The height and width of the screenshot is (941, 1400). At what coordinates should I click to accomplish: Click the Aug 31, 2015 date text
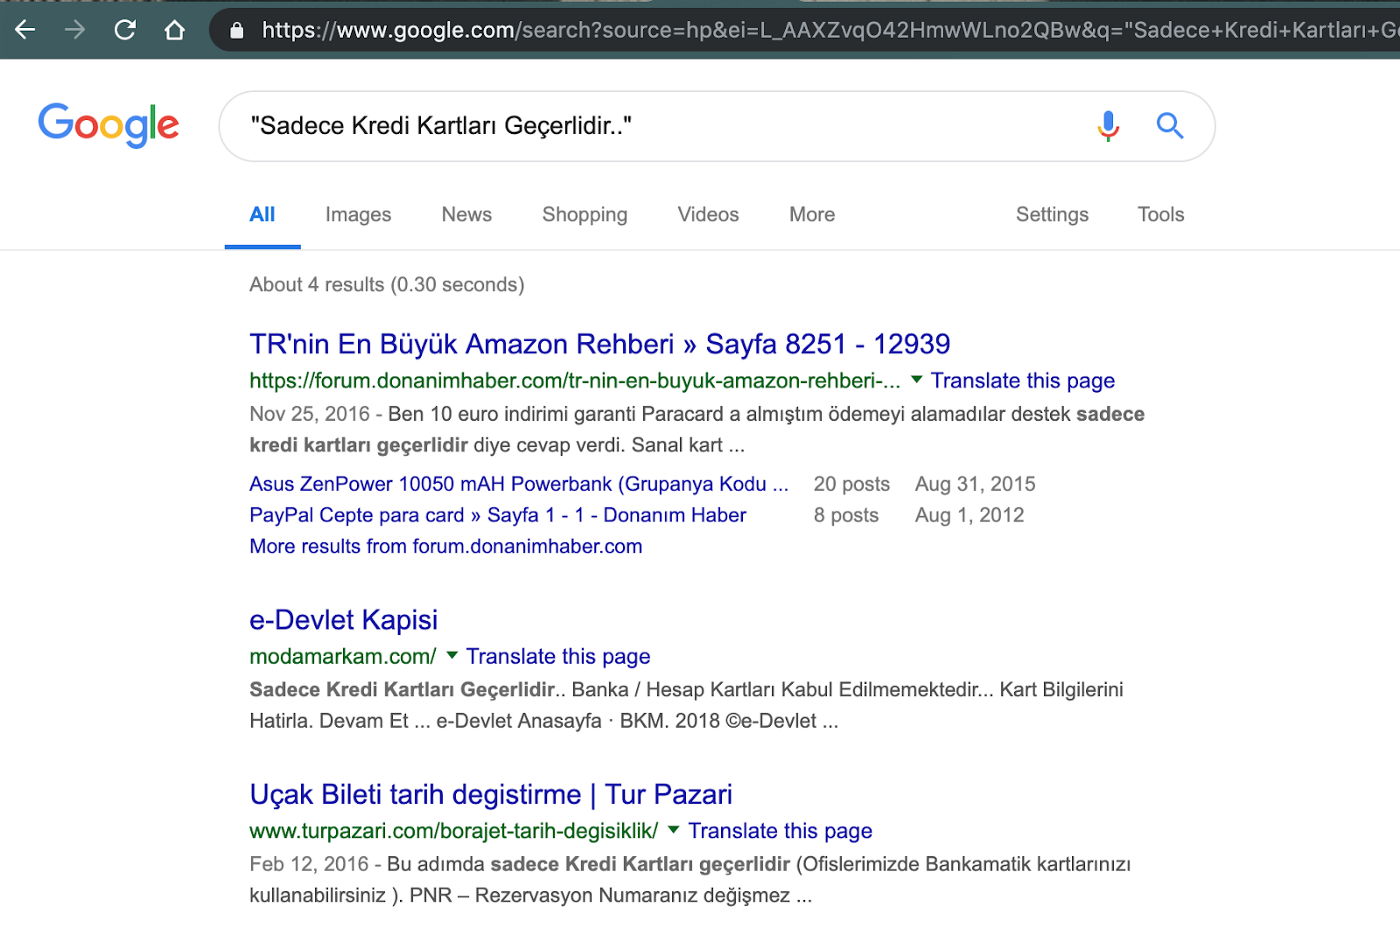pyautogui.click(x=975, y=484)
